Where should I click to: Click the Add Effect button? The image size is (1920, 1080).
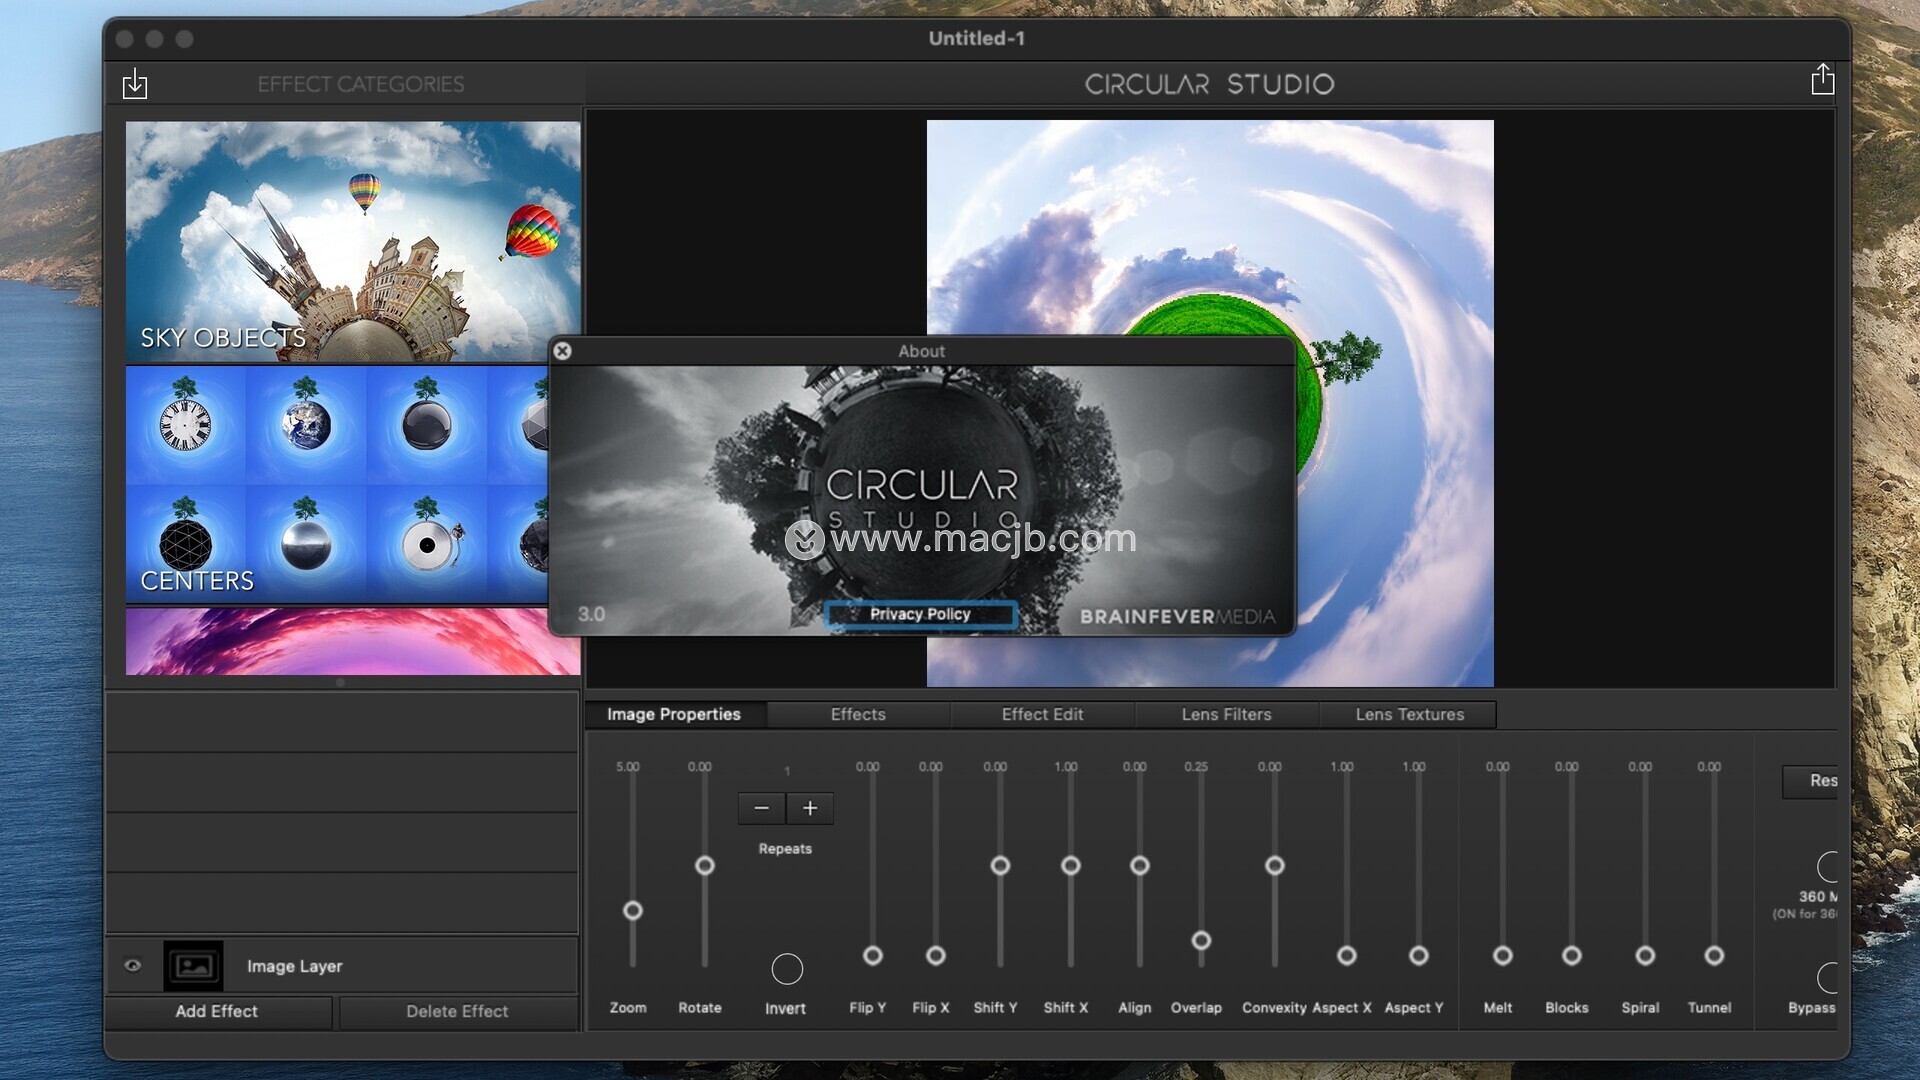[x=217, y=1011]
